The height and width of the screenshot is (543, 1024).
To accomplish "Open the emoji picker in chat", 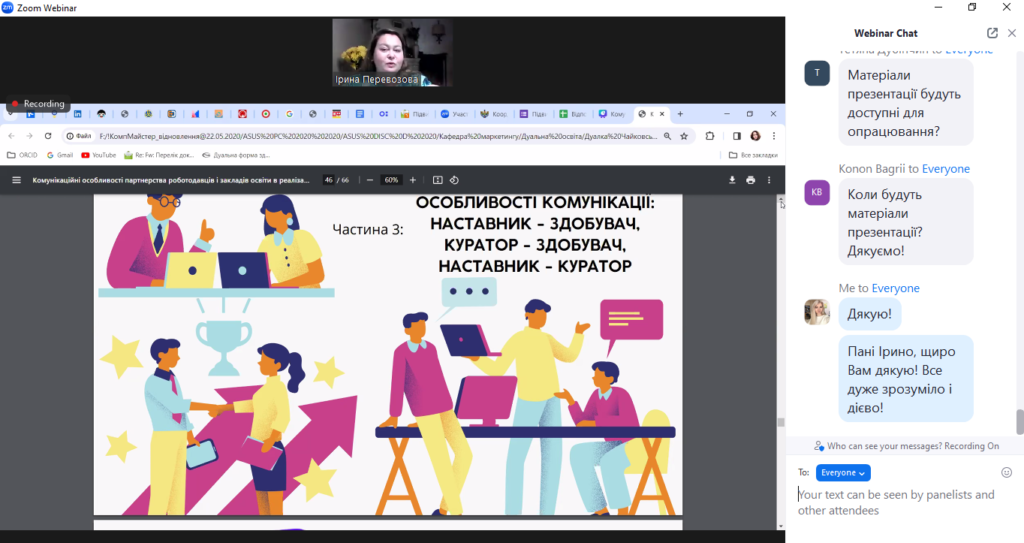I will coord(1007,472).
